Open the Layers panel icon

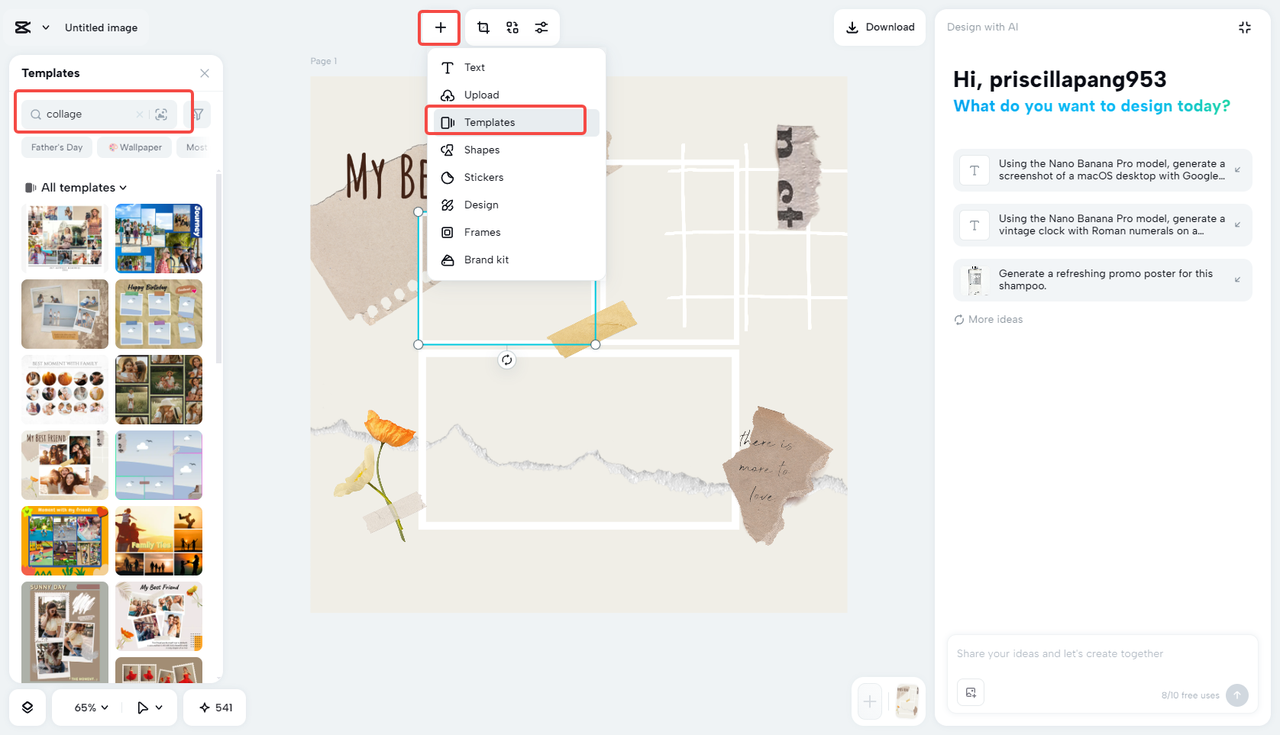click(27, 707)
